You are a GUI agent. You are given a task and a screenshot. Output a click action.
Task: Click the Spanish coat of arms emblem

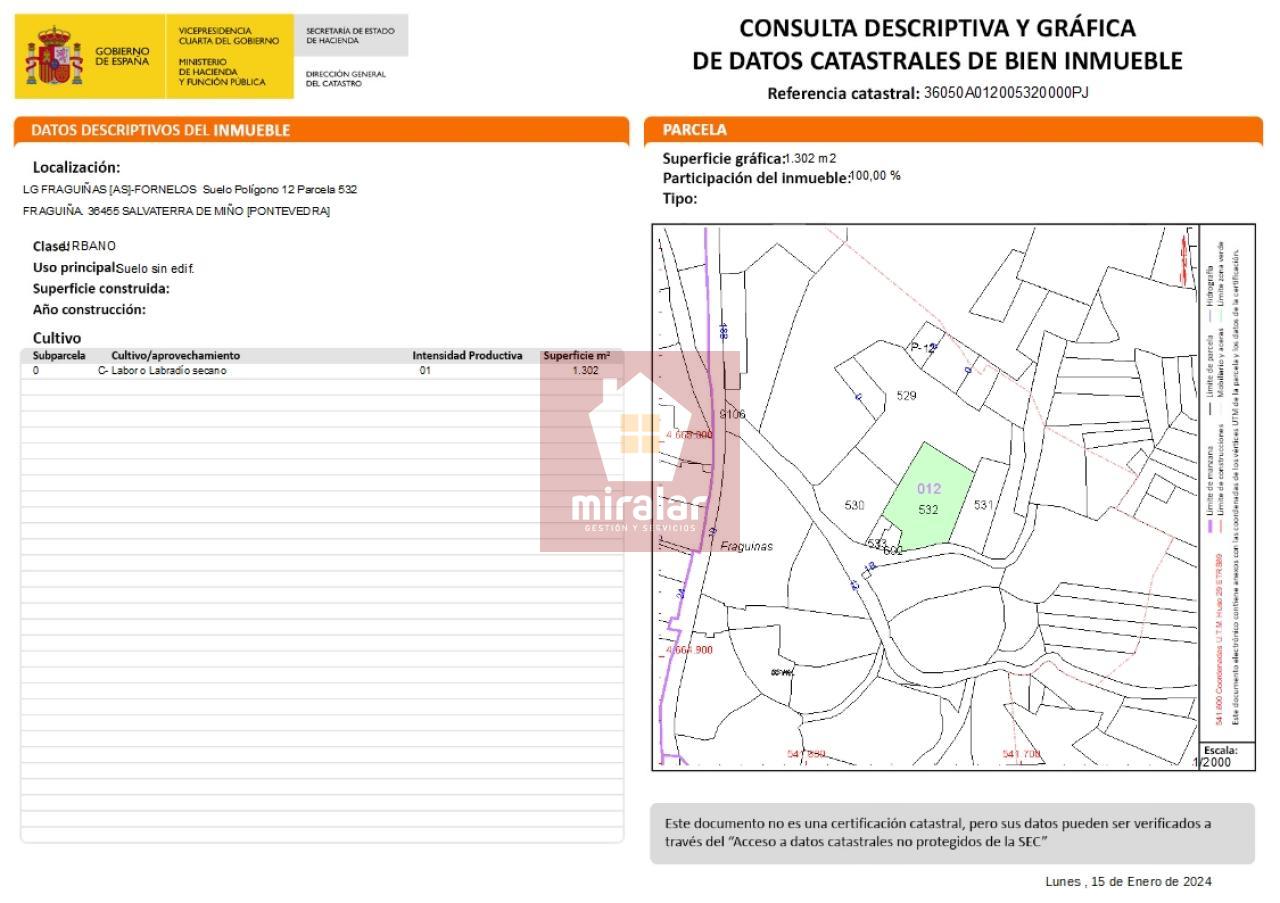pos(54,56)
